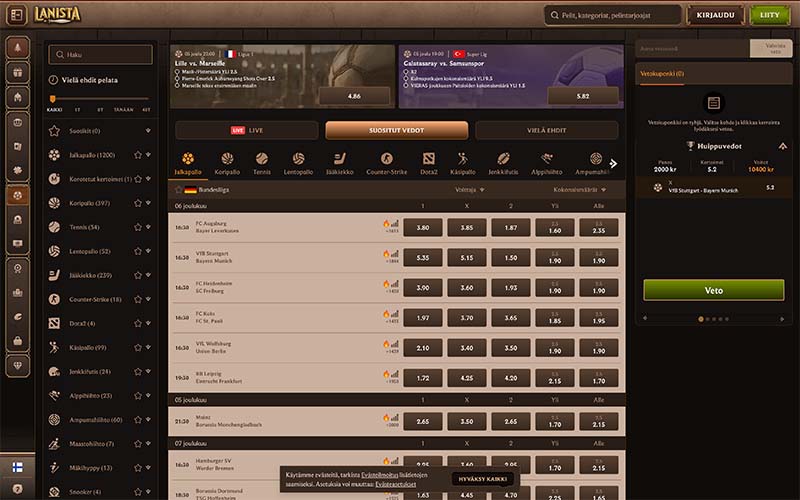Click the time filter slider handle

coord(52,99)
